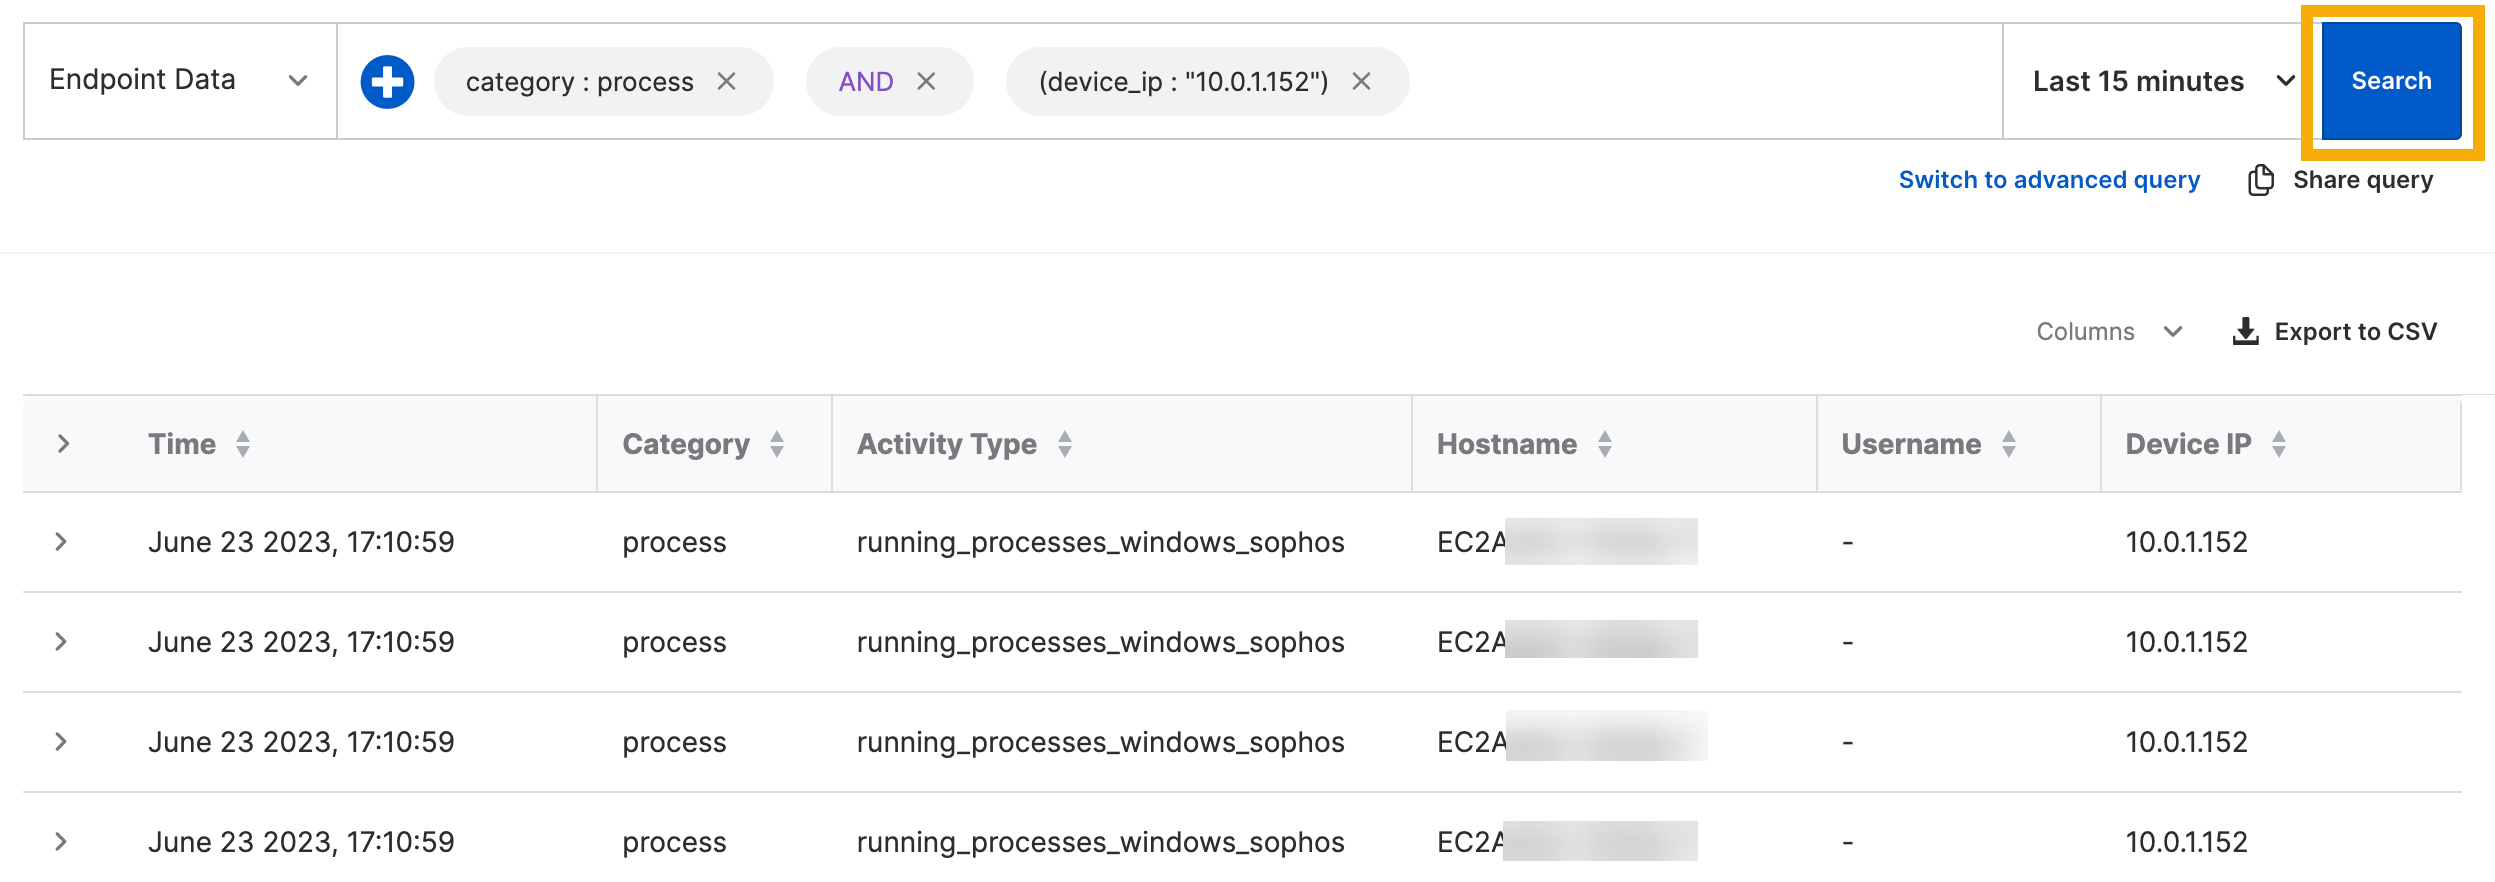2495x882 pixels.
Task: Click the blue plus add-filter icon
Action: pos(387,82)
